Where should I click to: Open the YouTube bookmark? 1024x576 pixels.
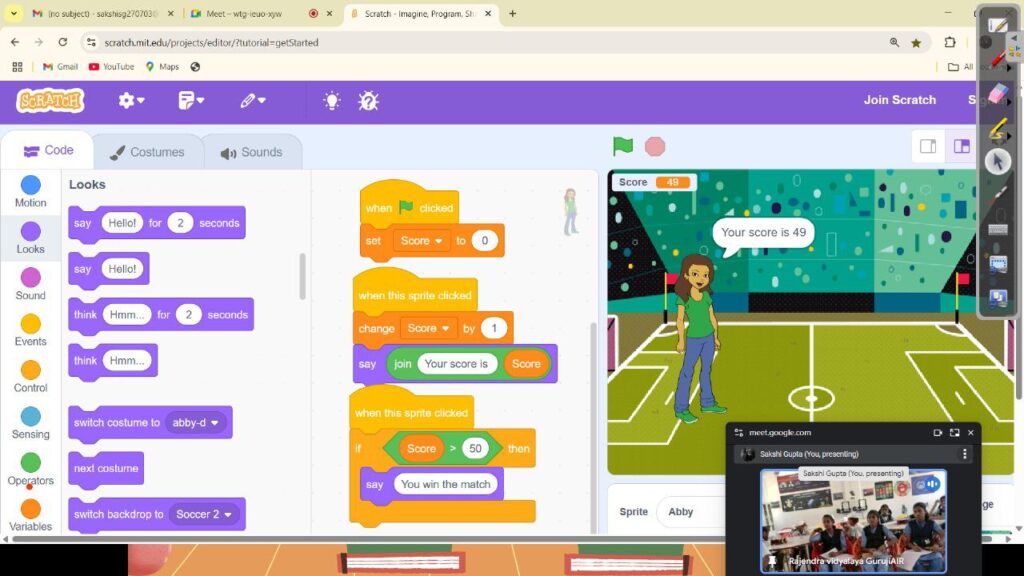click(111, 67)
